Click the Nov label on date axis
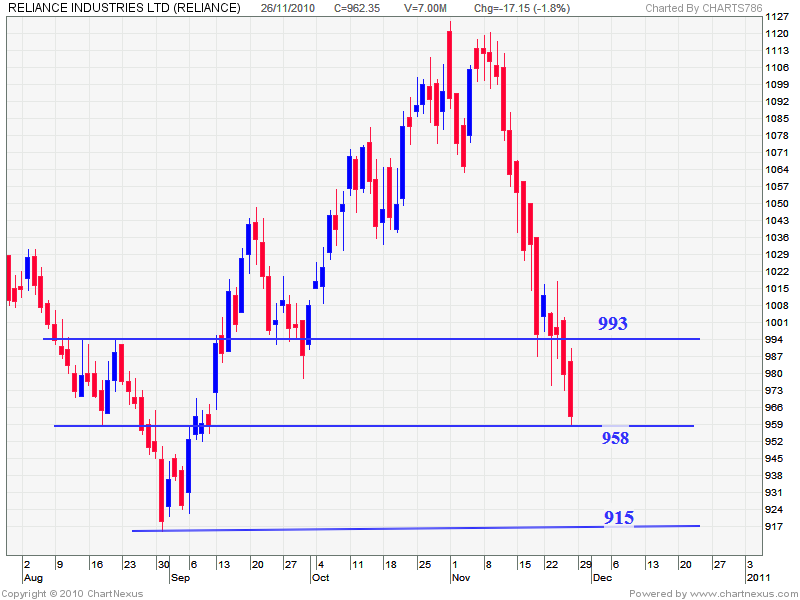800x600 pixels. point(461,577)
